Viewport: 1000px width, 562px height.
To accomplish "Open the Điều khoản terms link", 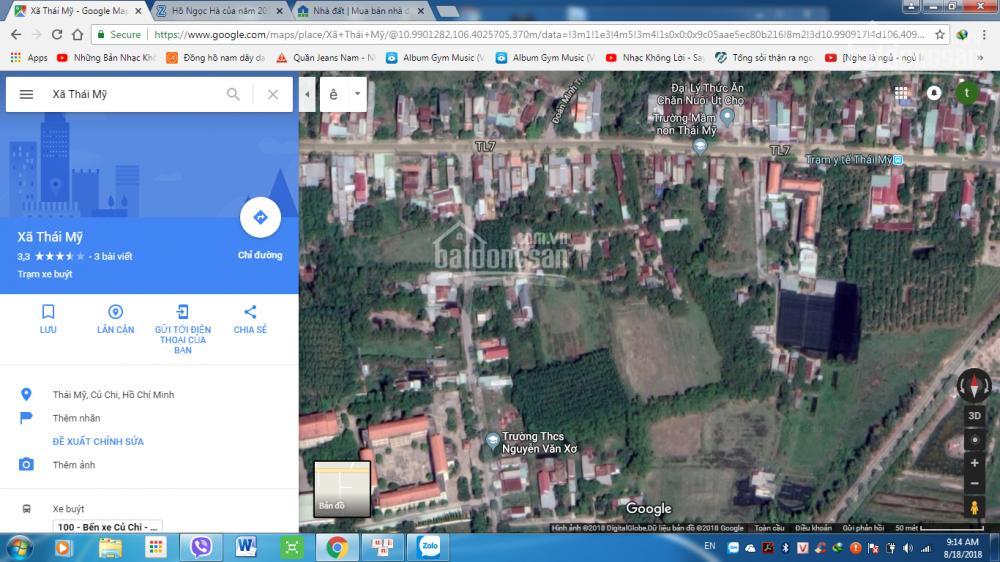I will 813,528.
